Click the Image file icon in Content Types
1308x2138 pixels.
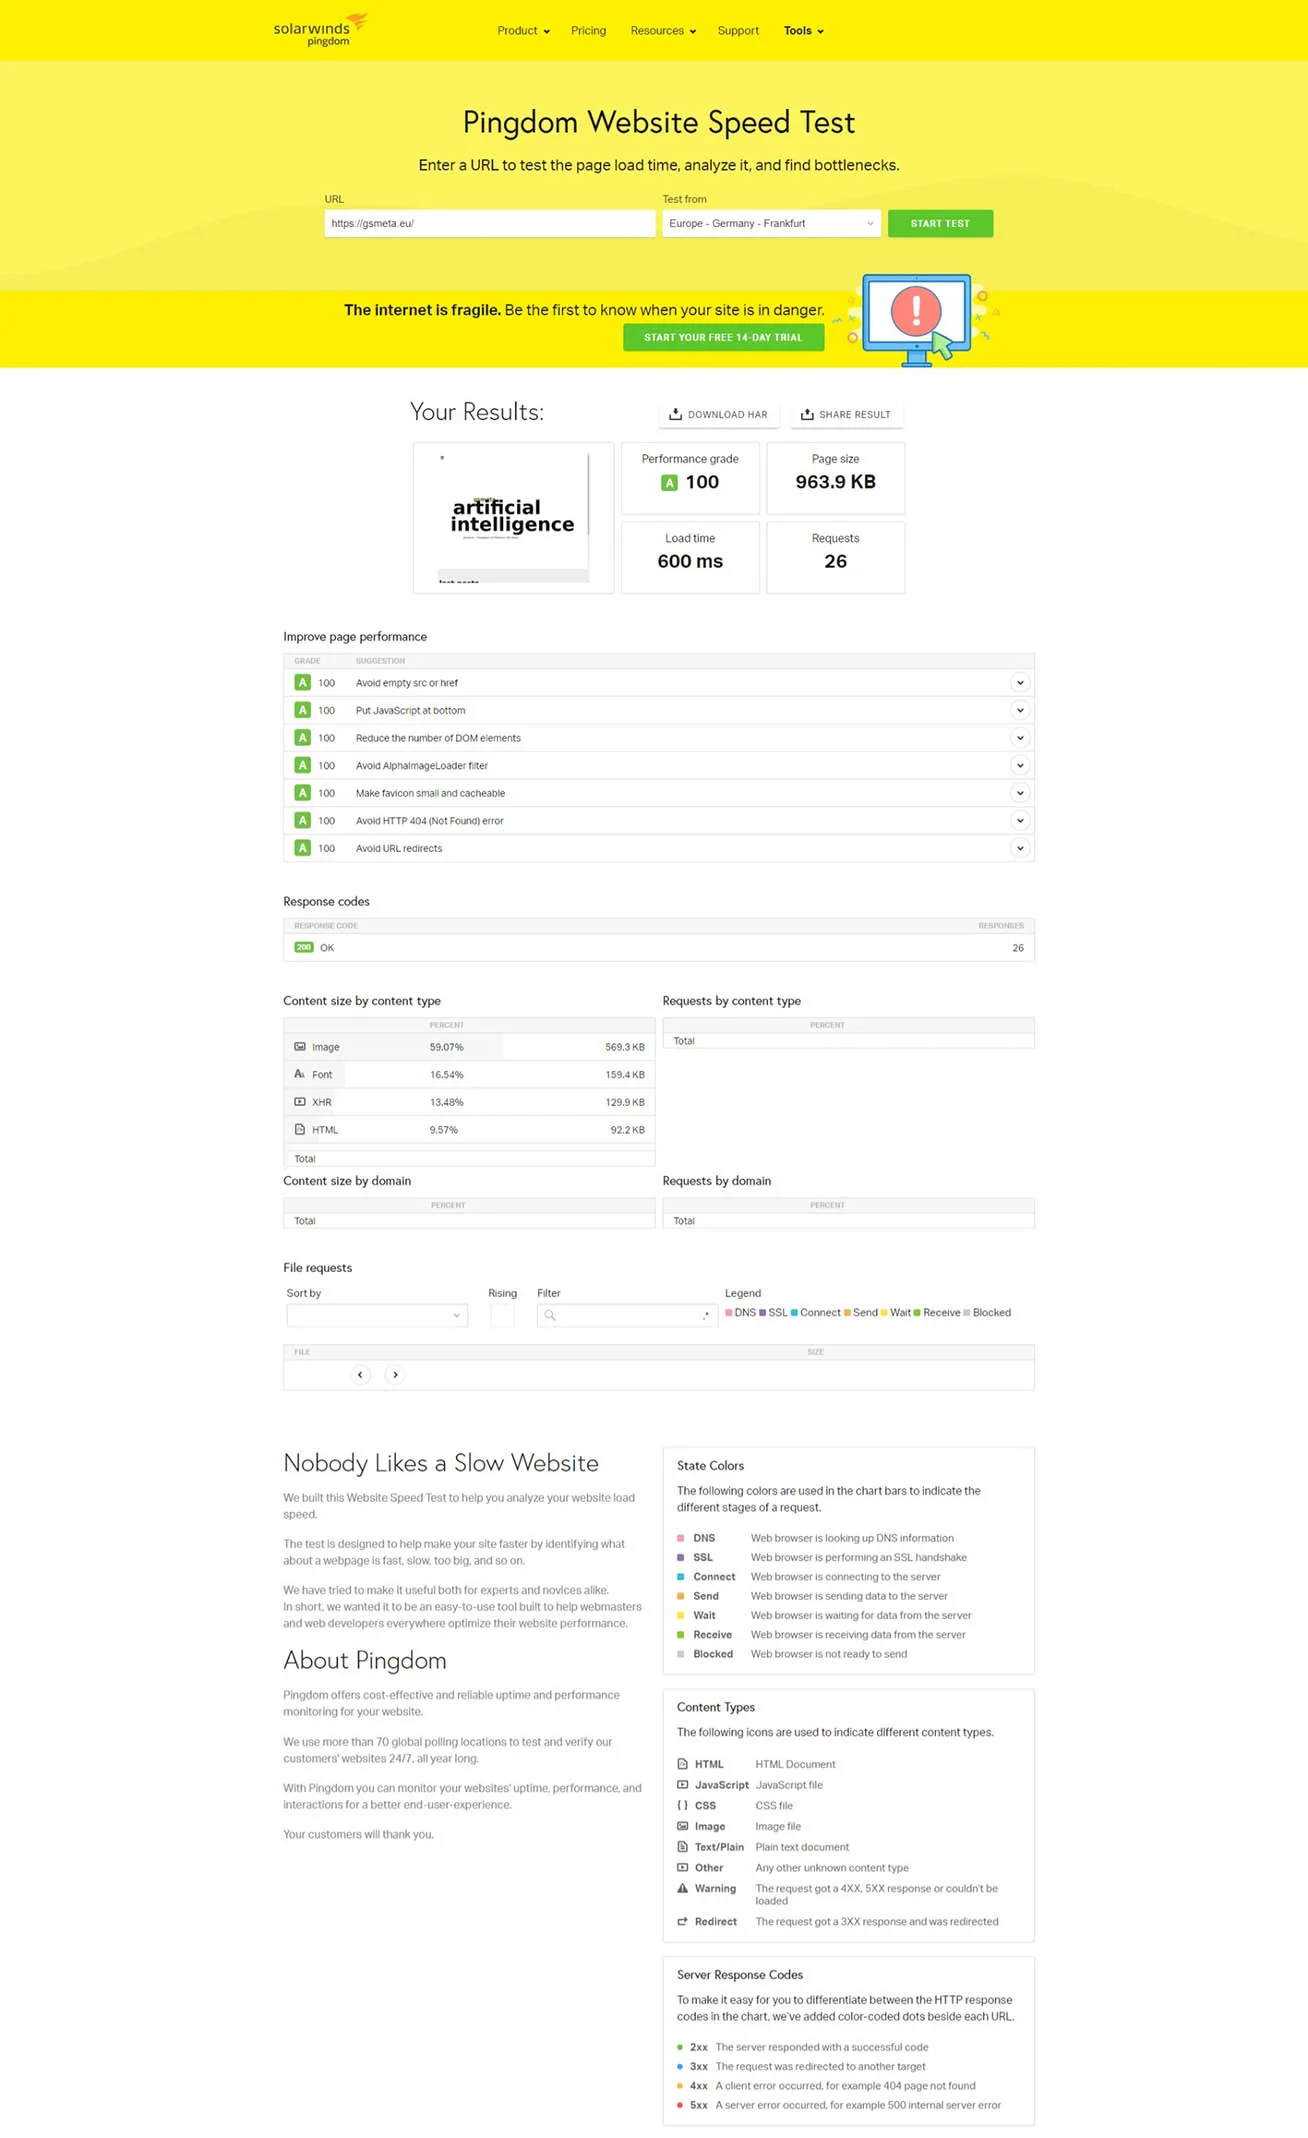683,1826
